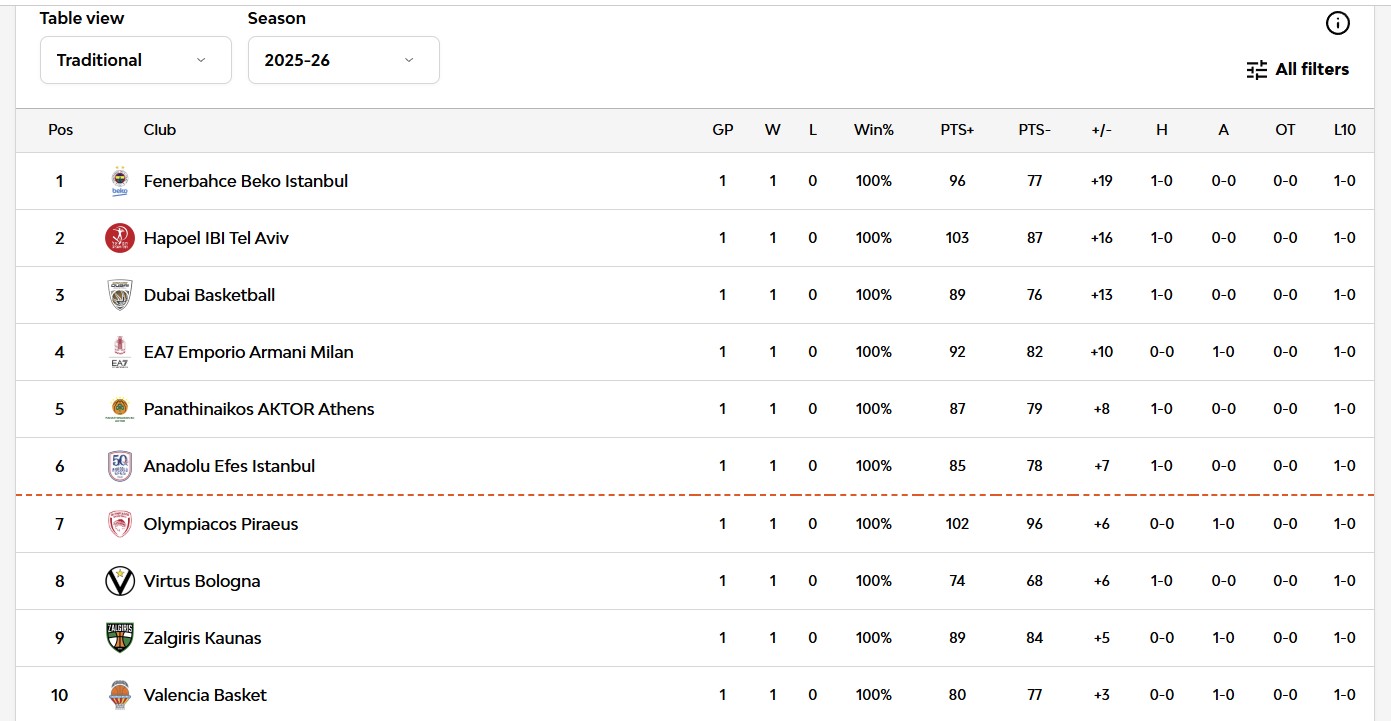
Task: Open the info icon at top right
Action: tap(1337, 23)
